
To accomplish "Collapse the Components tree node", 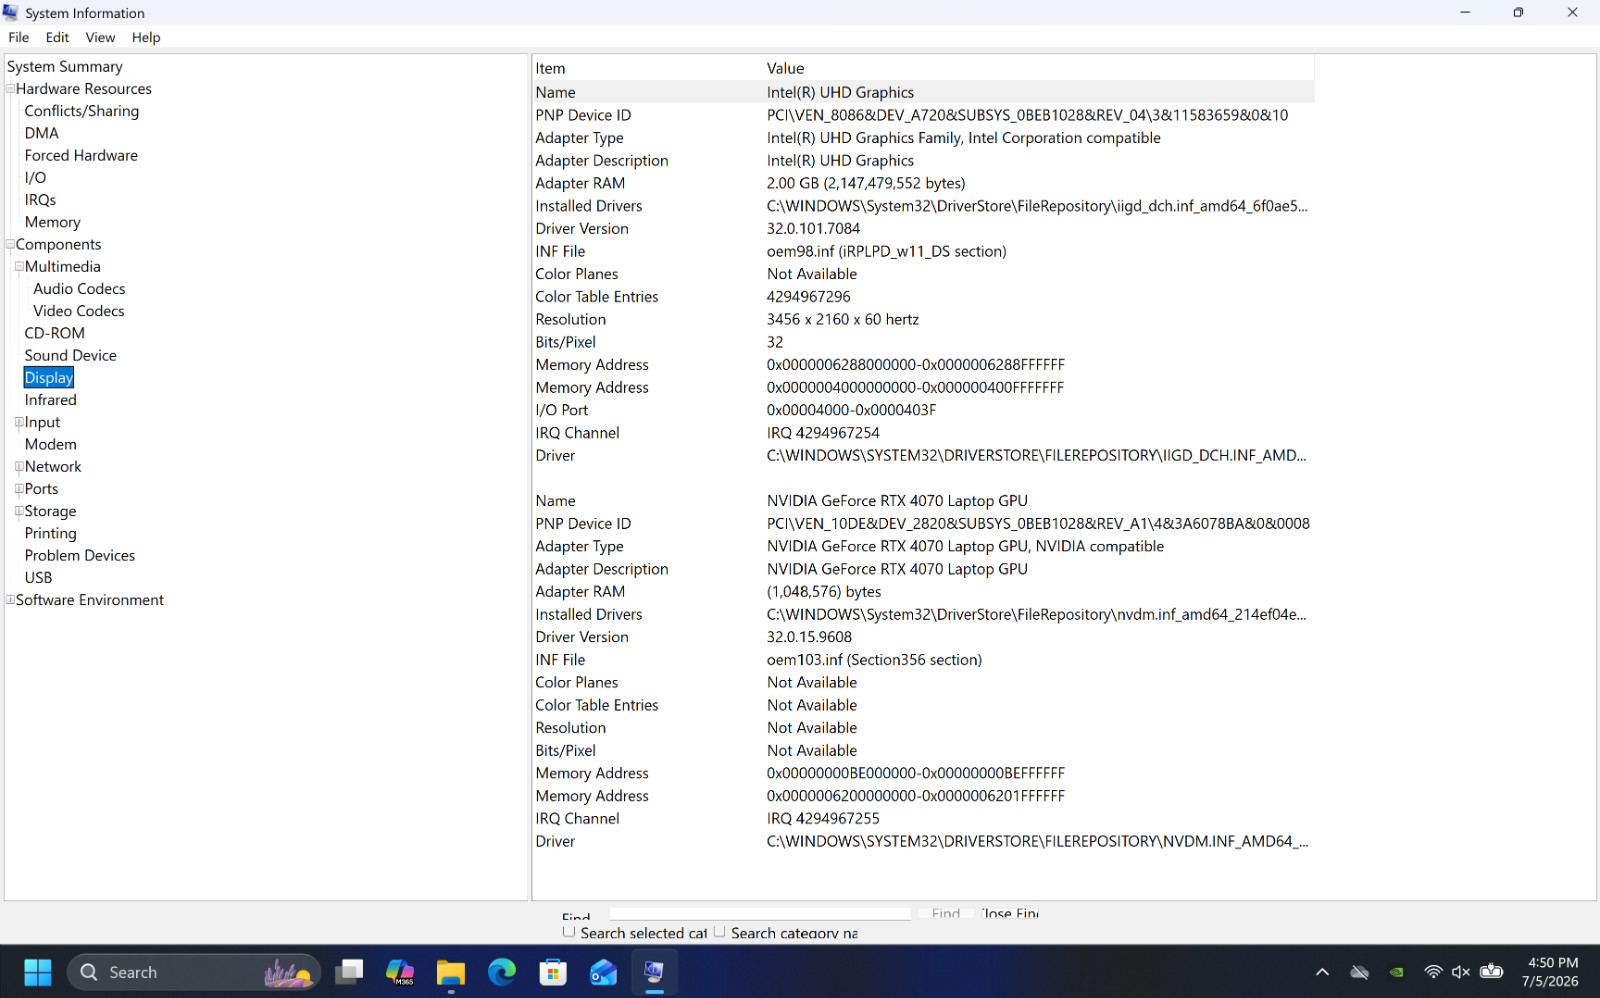I will coord(10,244).
